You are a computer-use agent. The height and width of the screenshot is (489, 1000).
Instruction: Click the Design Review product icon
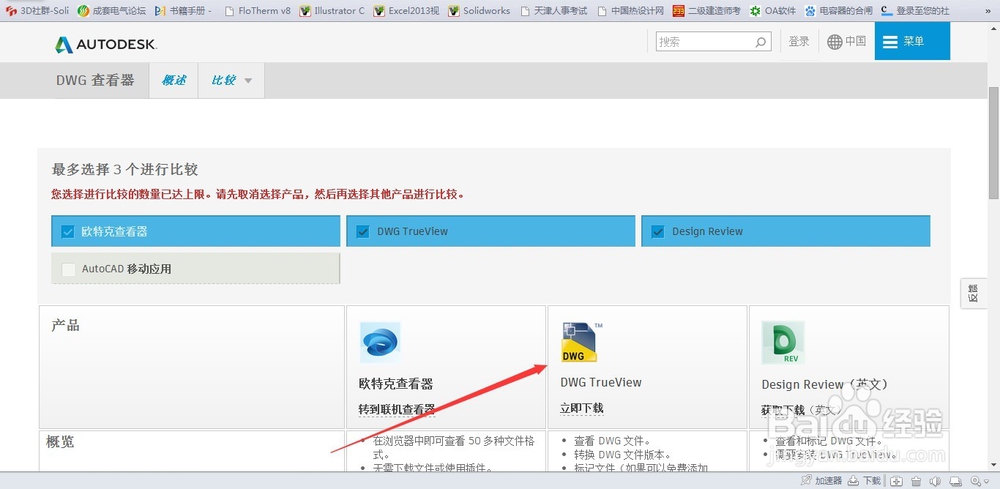tap(783, 342)
